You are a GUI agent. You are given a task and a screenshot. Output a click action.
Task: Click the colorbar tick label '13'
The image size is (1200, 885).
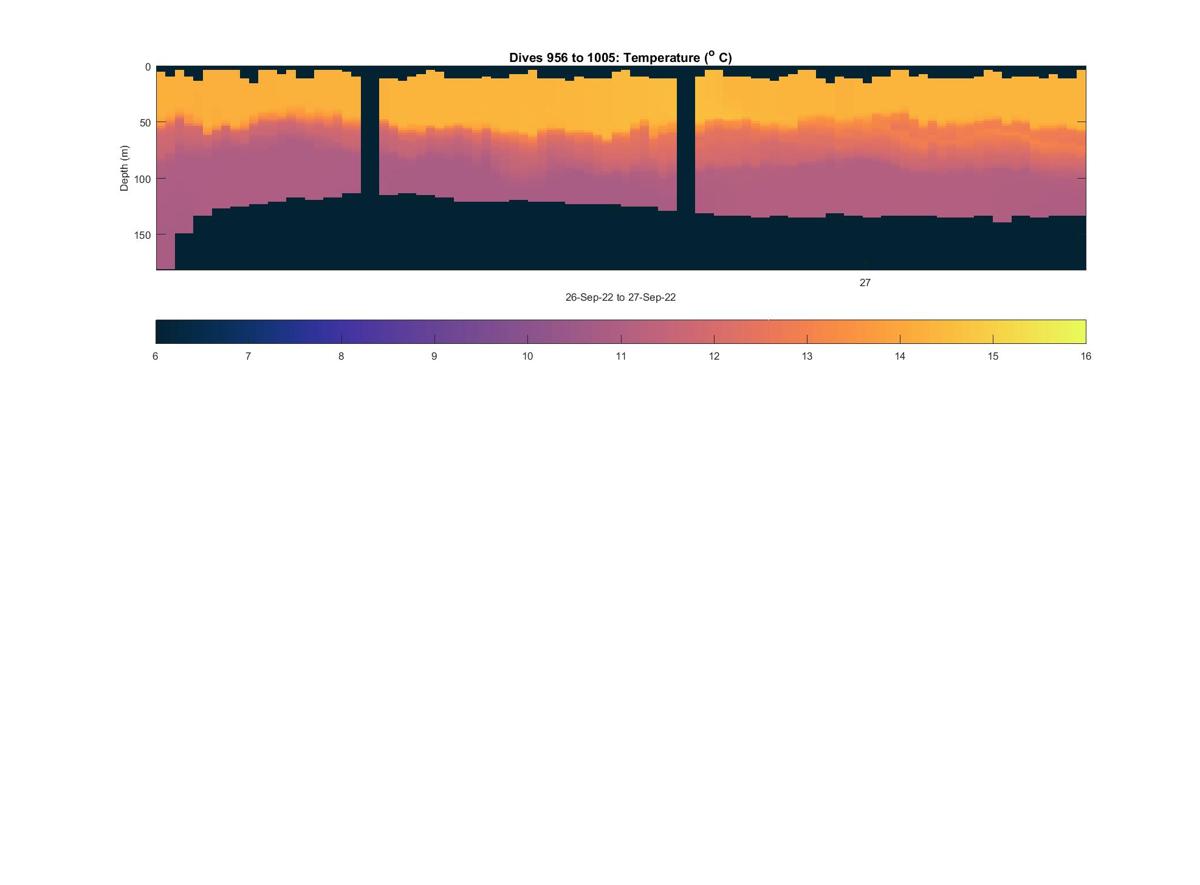pyautogui.click(x=807, y=356)
